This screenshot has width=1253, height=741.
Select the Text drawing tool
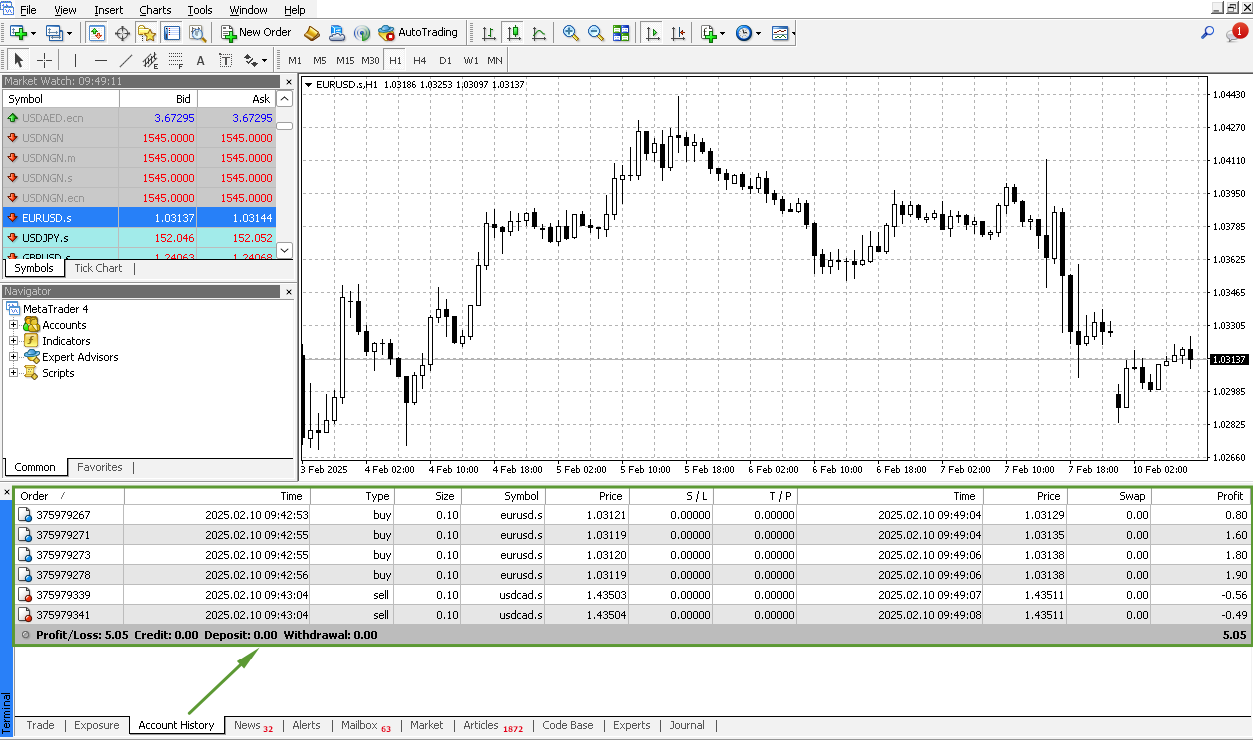coord(201,60)
